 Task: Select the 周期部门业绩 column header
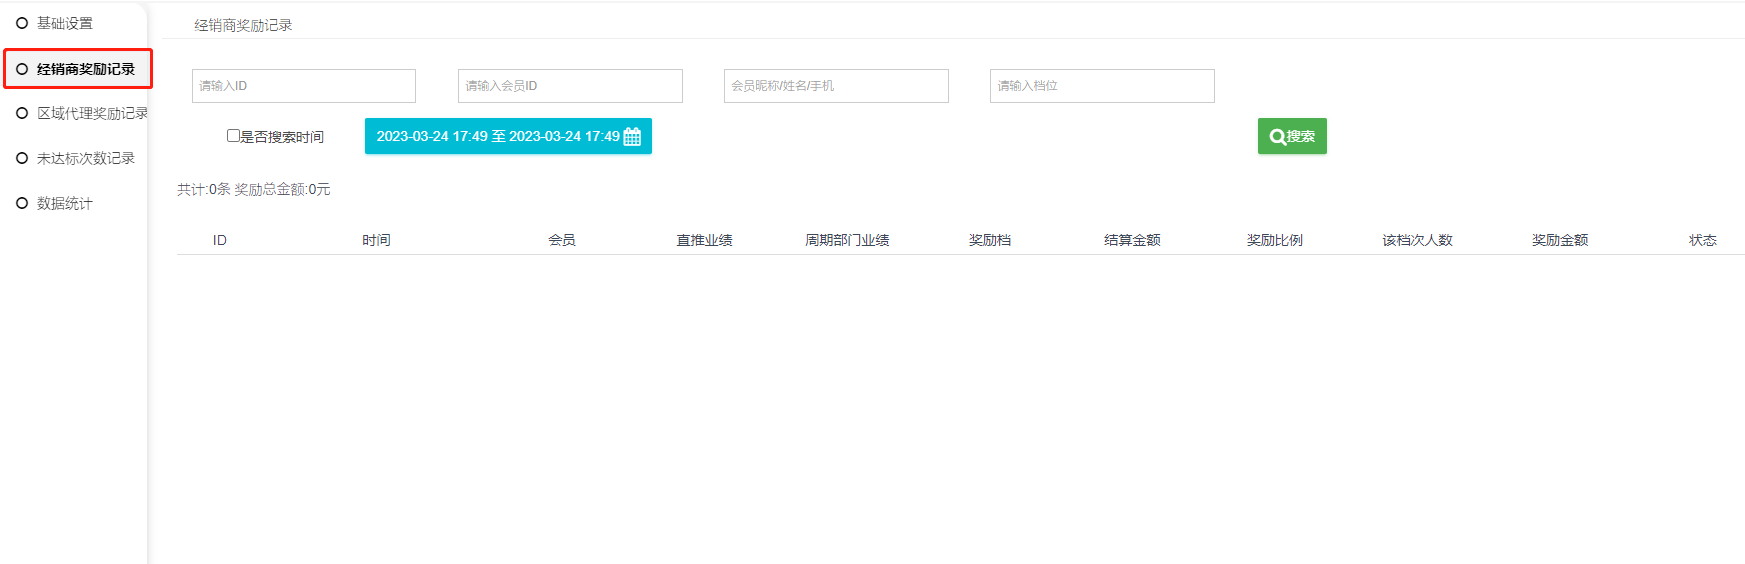pyautogui.click(x=847, y=240)
